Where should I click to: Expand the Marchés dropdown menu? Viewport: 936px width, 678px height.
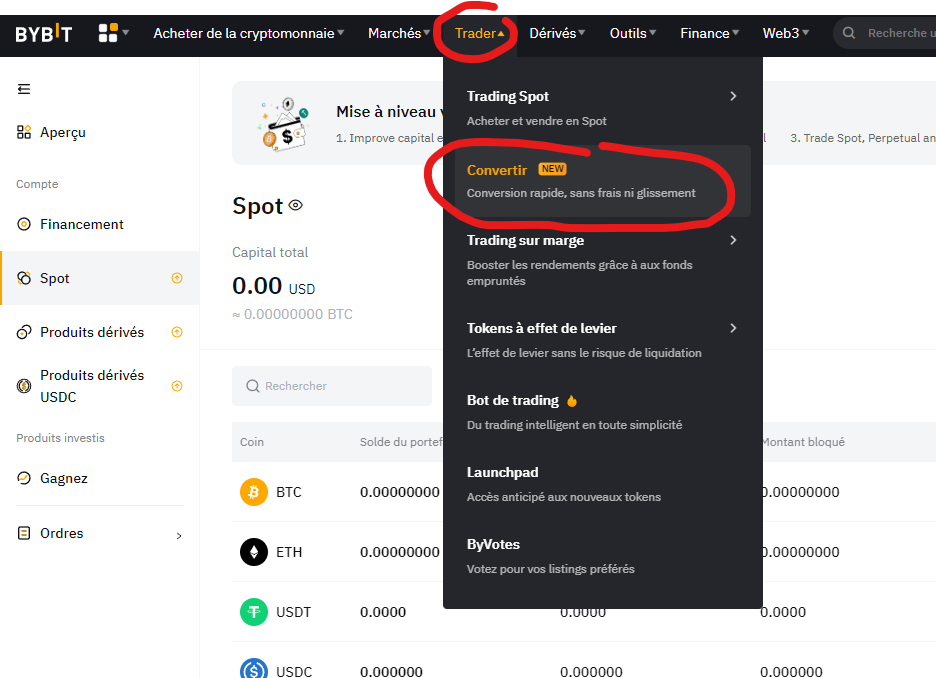point(399,33)
